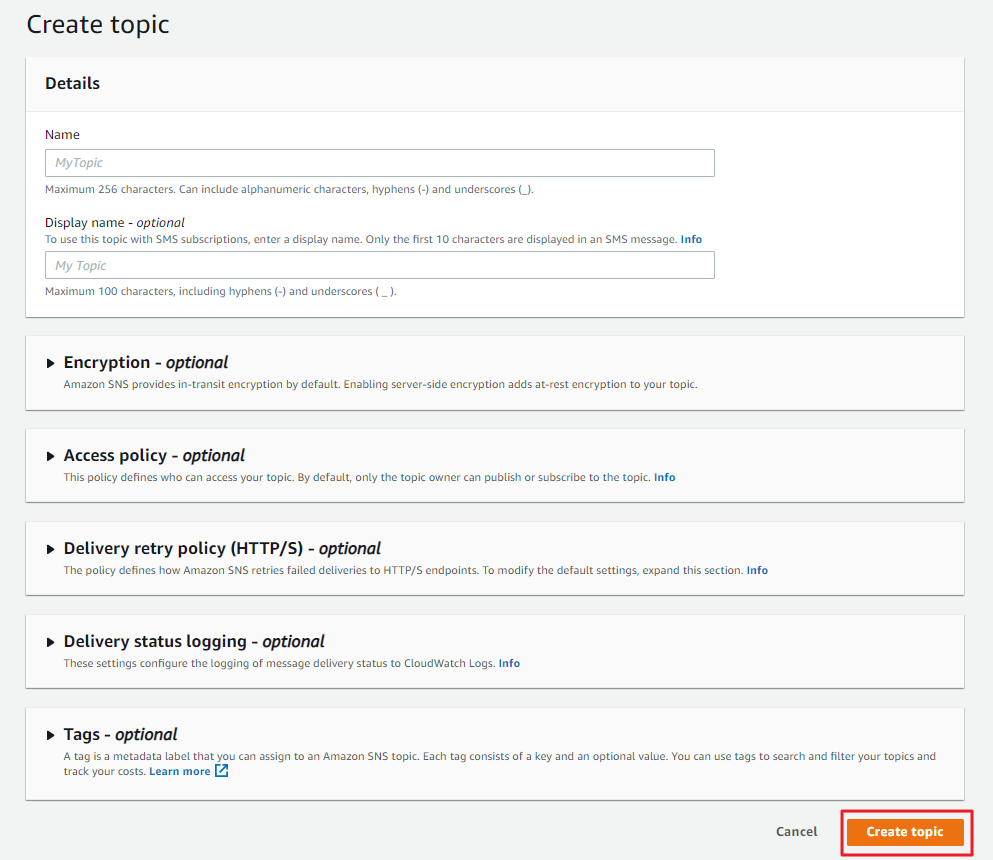The width and height of the screenshot is (993, 860).
Task: Open the Info link for Display name
Action: (x=691, y=240)
